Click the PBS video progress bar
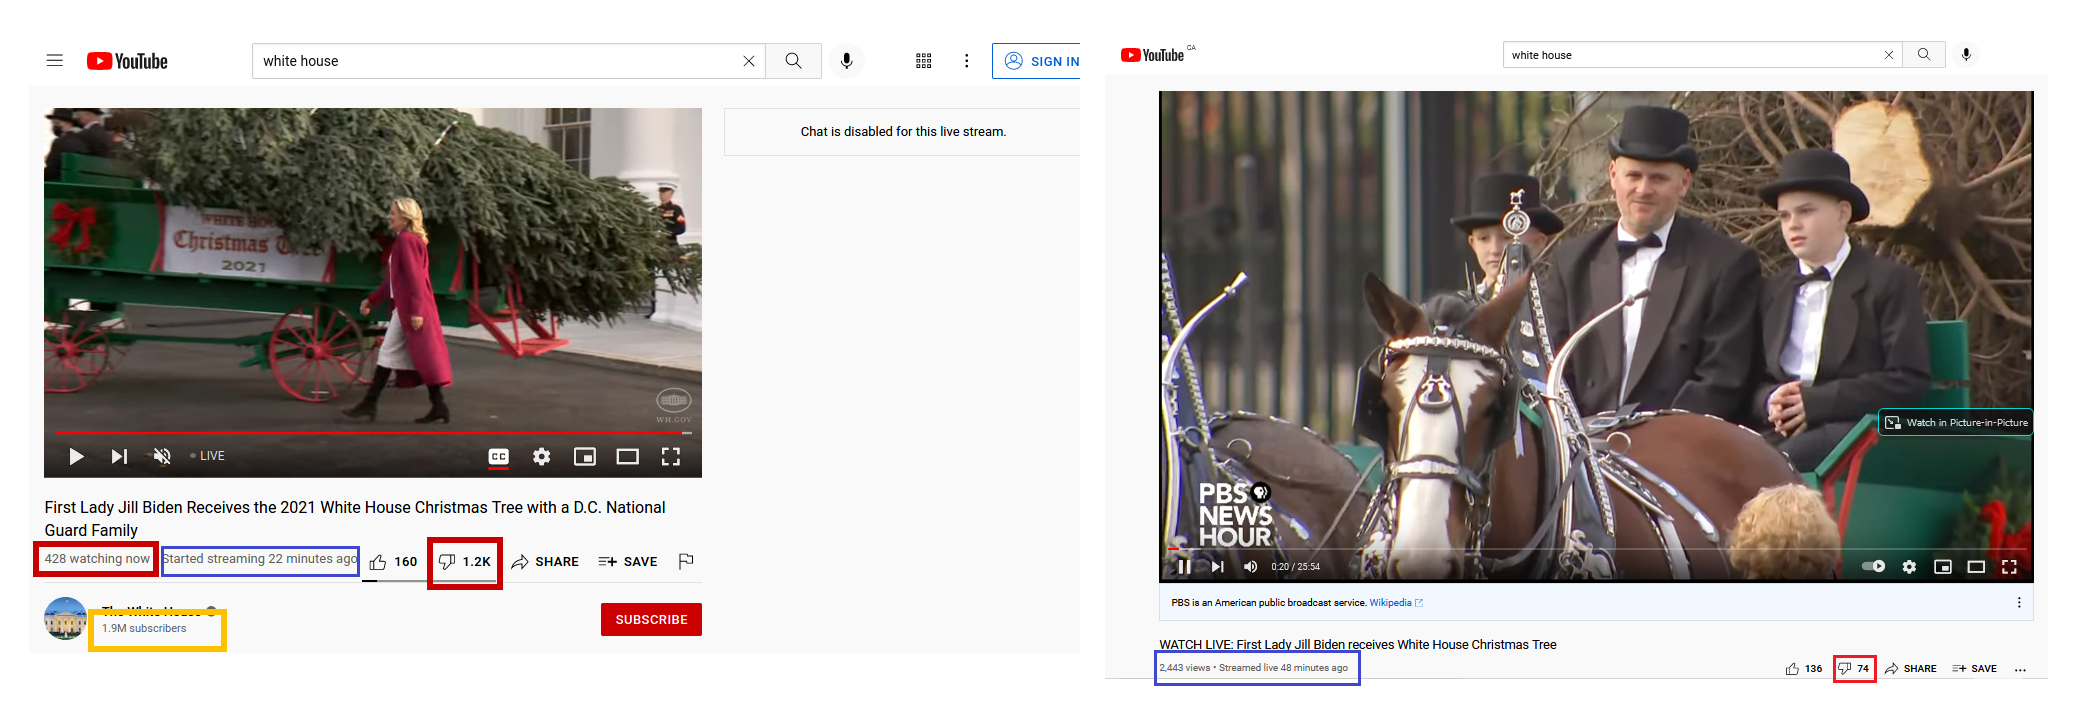The image size is (2079, 713). click(x=1596, y=549)
